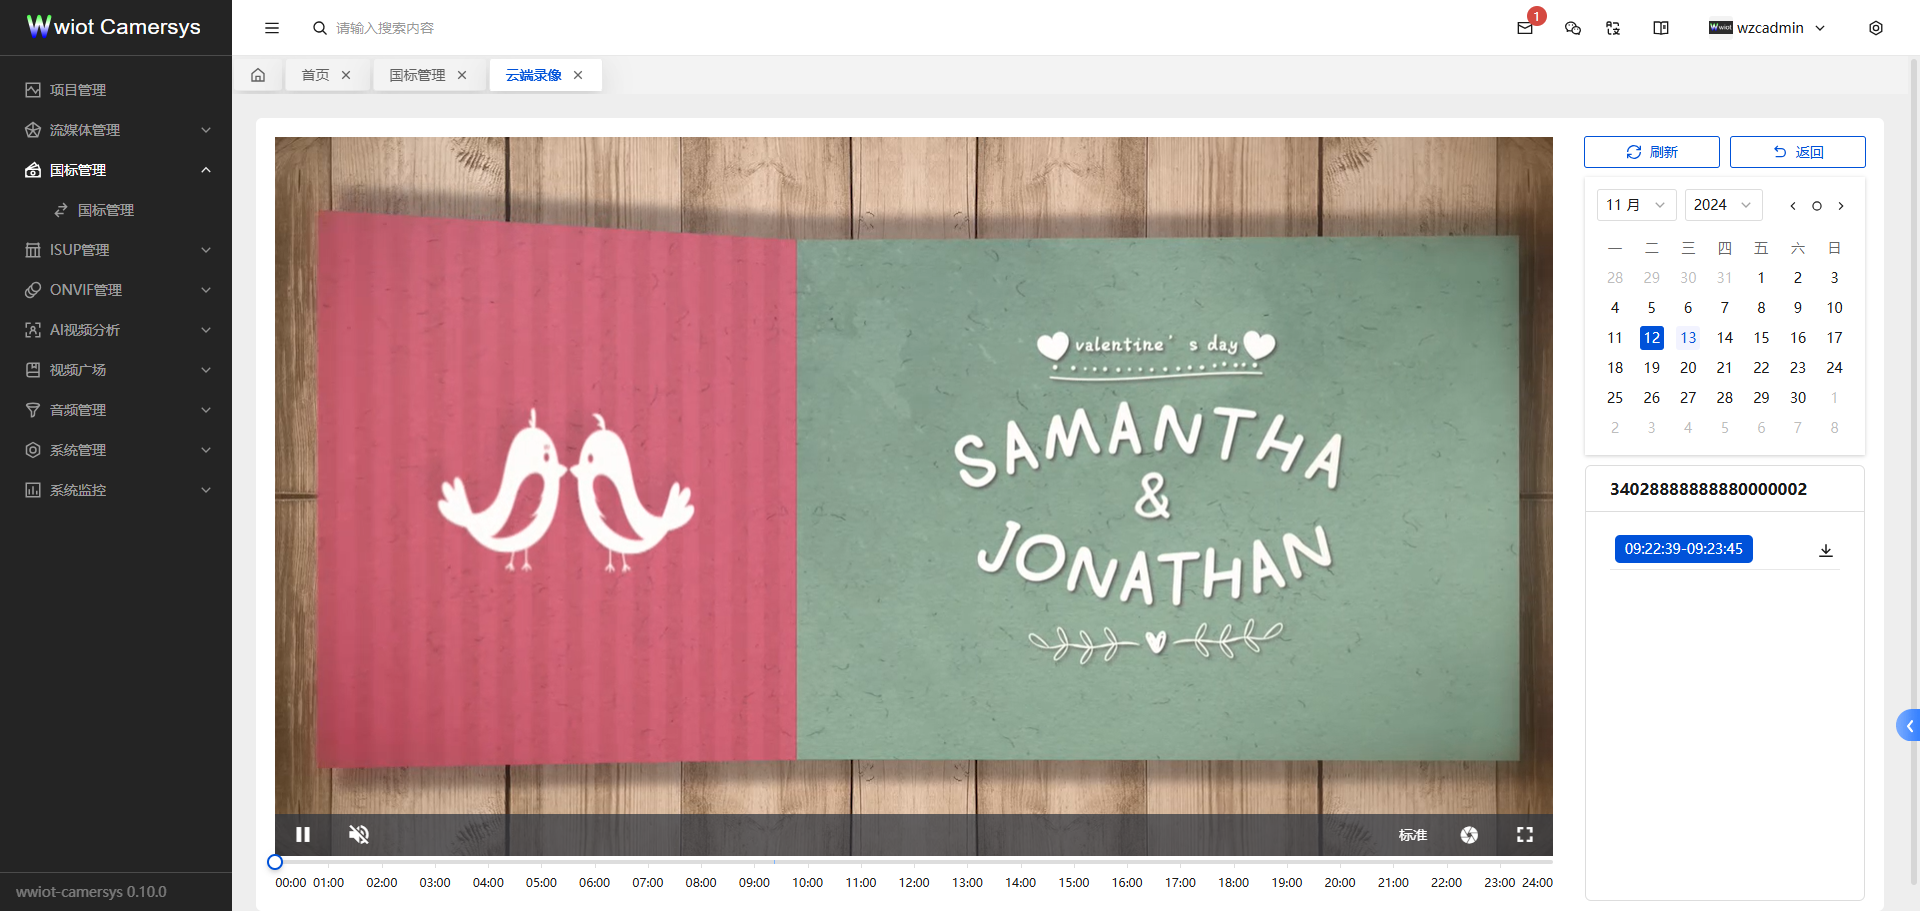This screenshot has width=1920, height=911.
Task: Go to next month in calendar
Action: pyautogui.click(x=1841, y=206)
